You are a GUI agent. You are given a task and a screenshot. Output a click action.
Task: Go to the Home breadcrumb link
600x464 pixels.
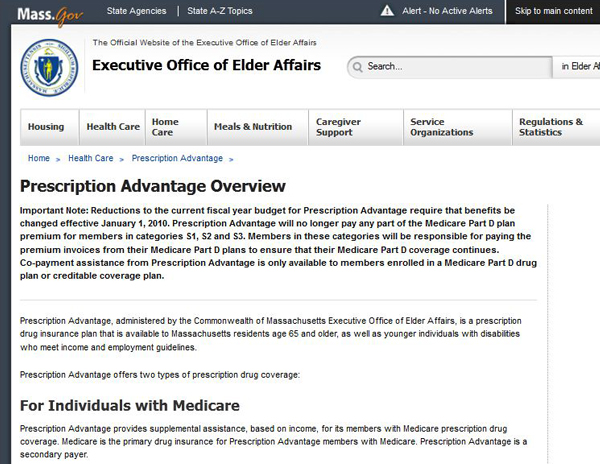(x=39, y=158)
